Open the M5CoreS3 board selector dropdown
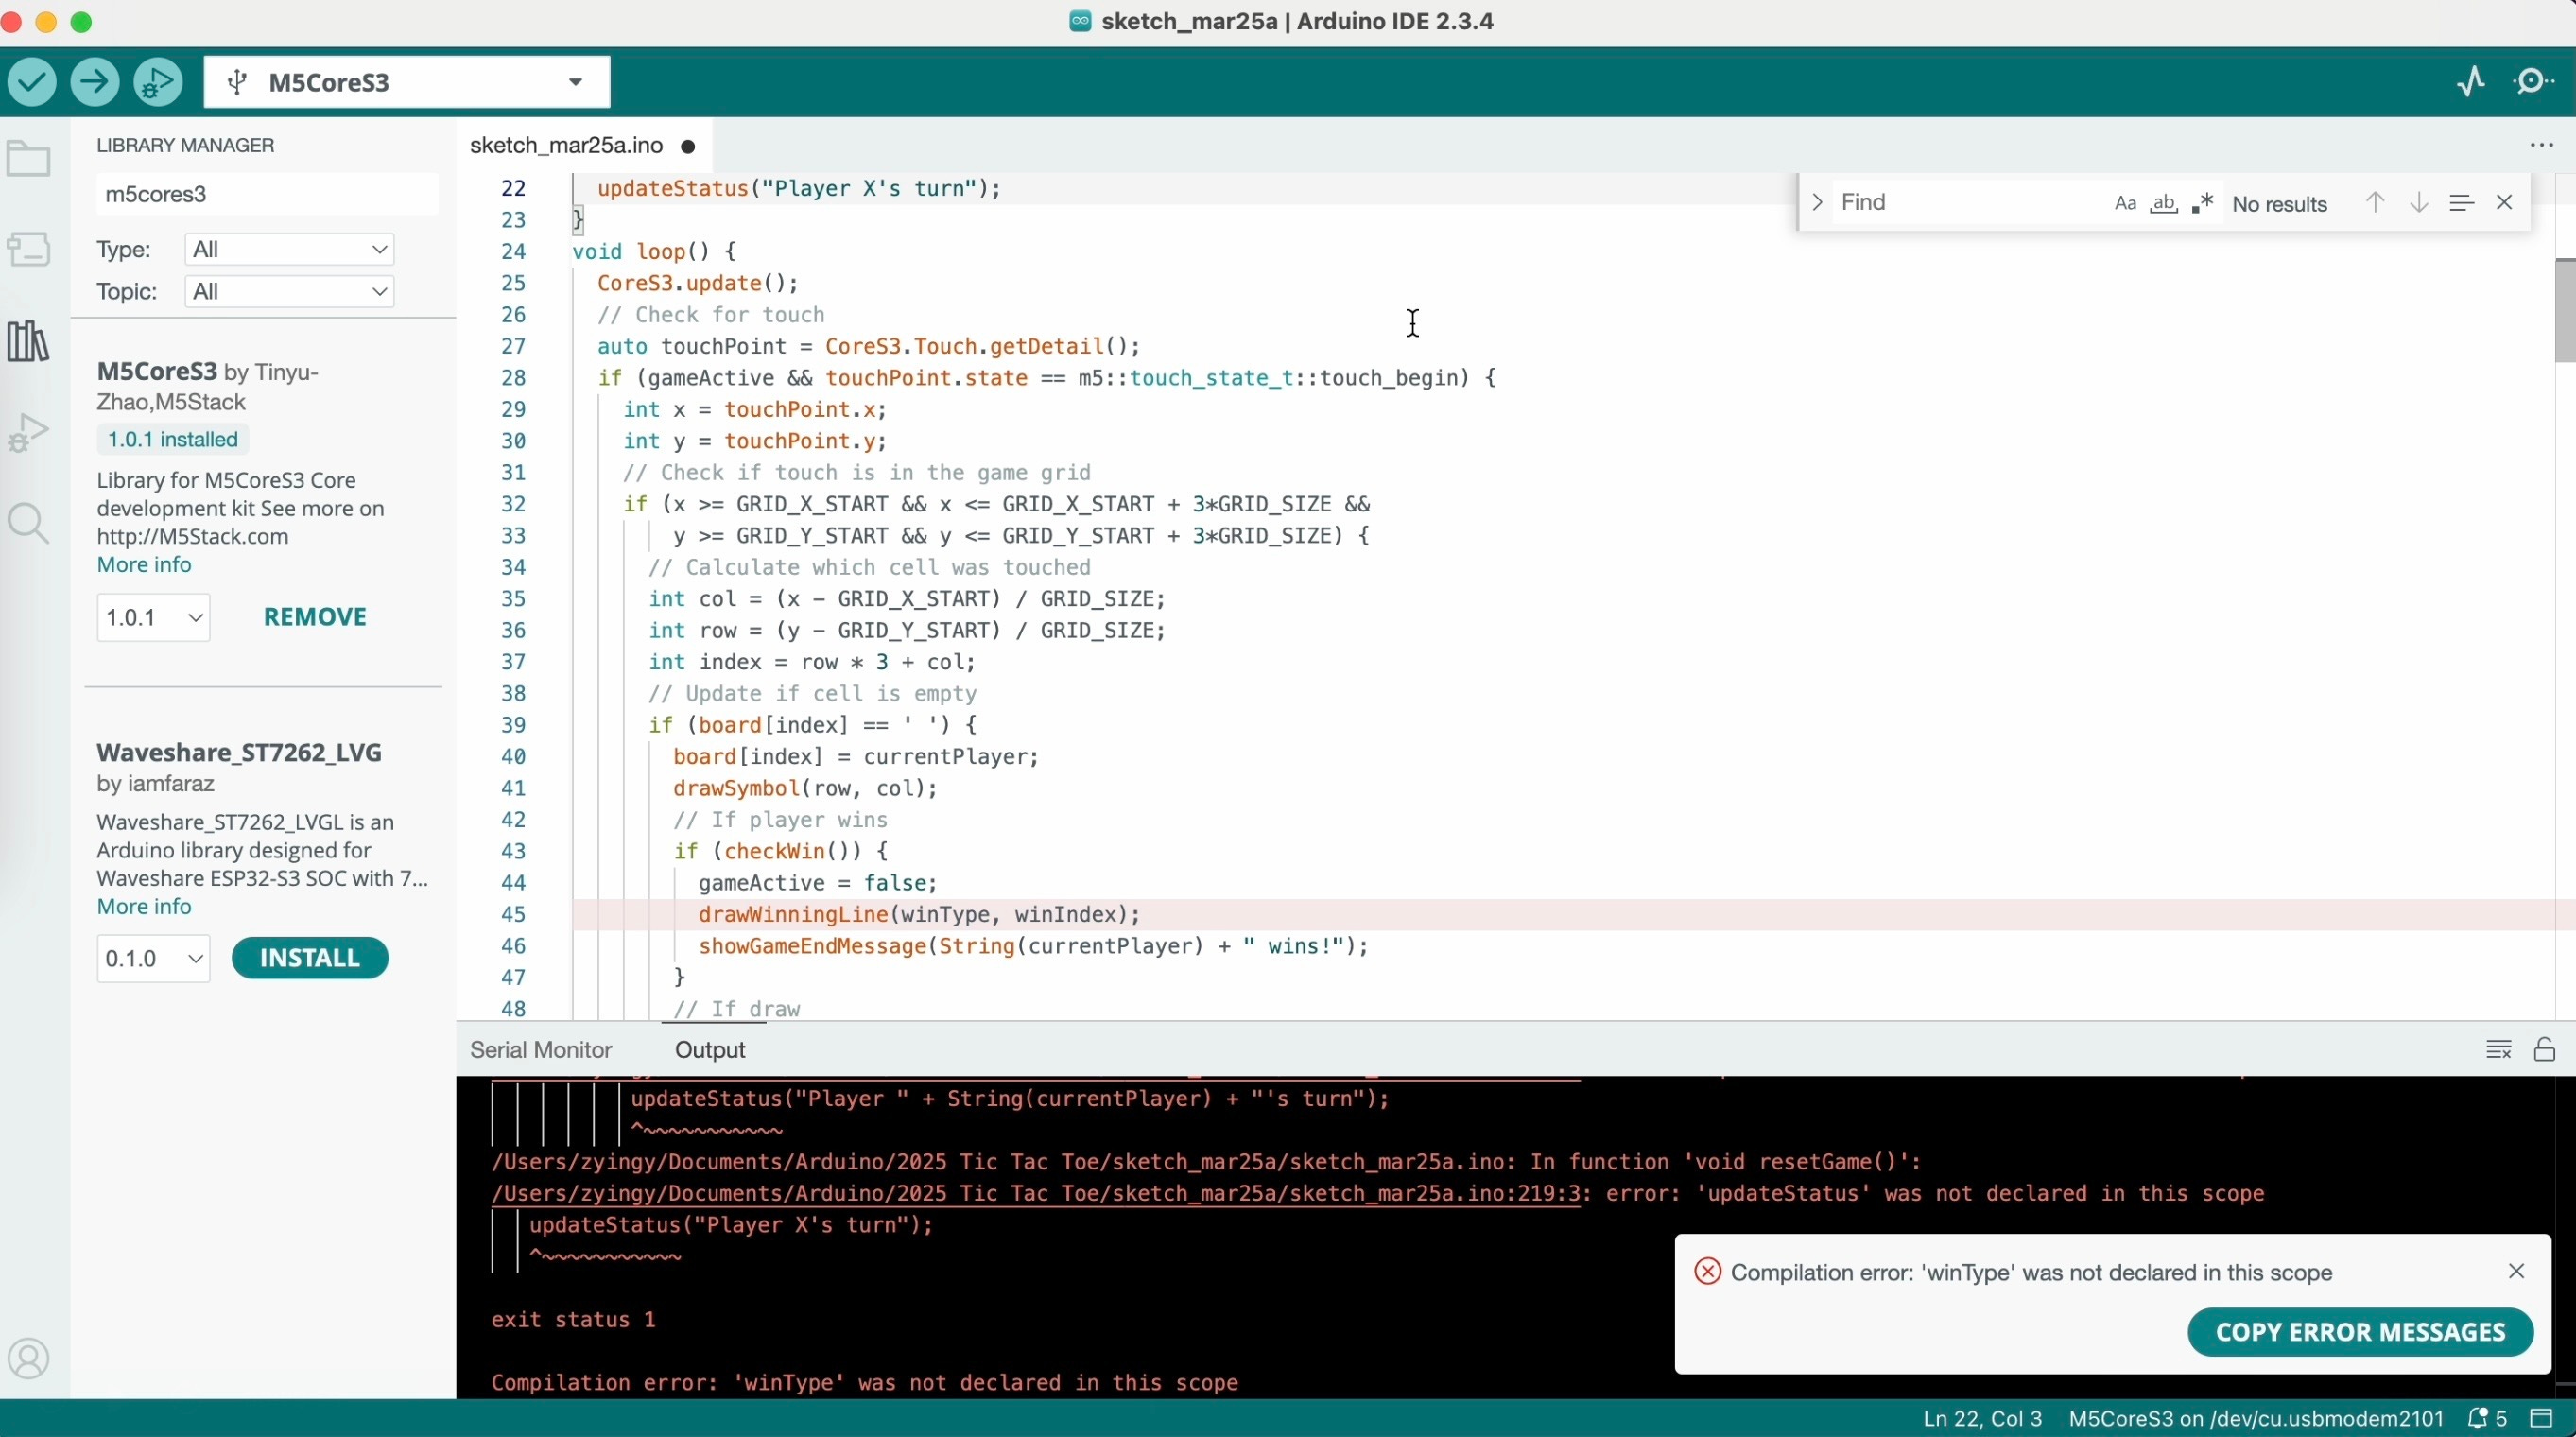The height and width of the screenshot is (1437, 2576). (406, 82)
